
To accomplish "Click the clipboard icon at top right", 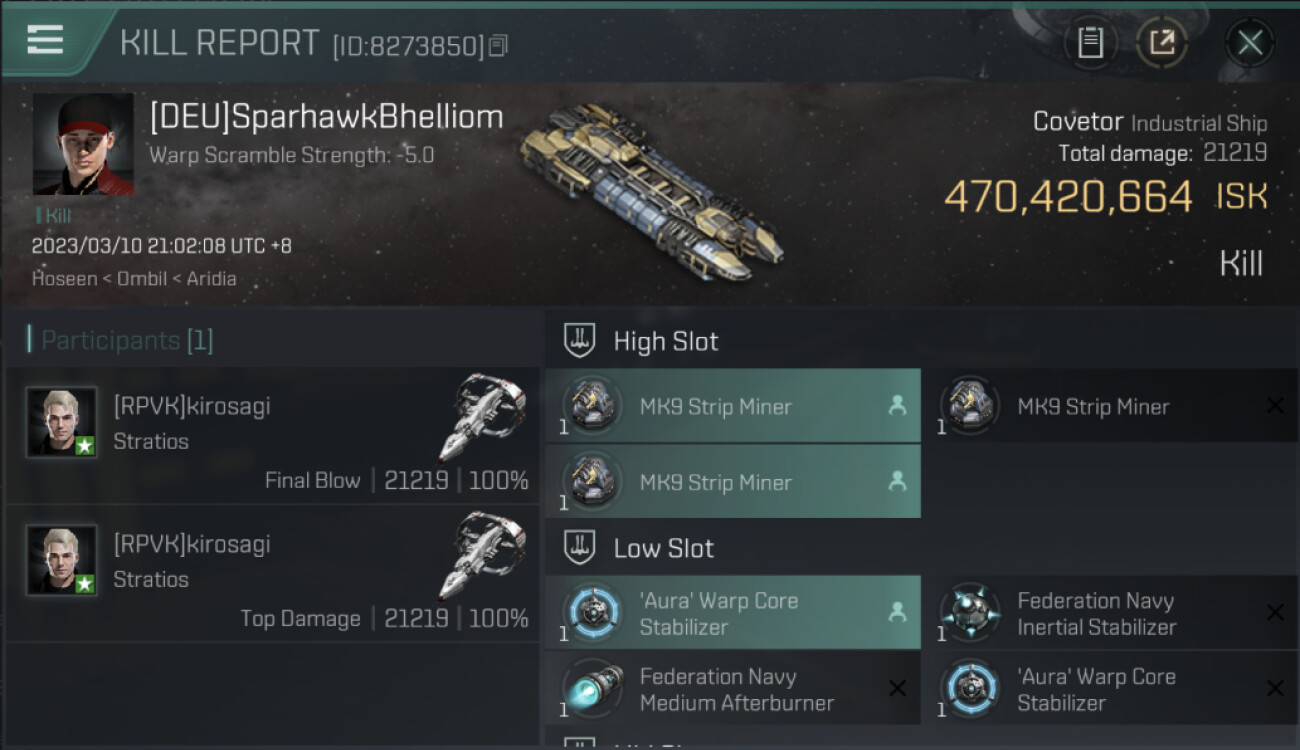I will 1090,43.
